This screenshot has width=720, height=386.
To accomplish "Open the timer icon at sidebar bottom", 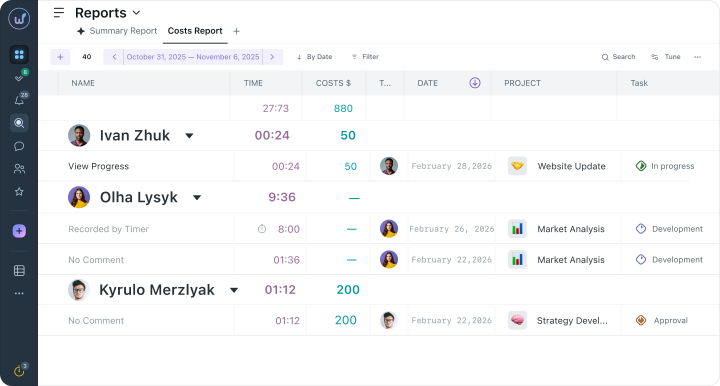I will (x=19, y=371).
